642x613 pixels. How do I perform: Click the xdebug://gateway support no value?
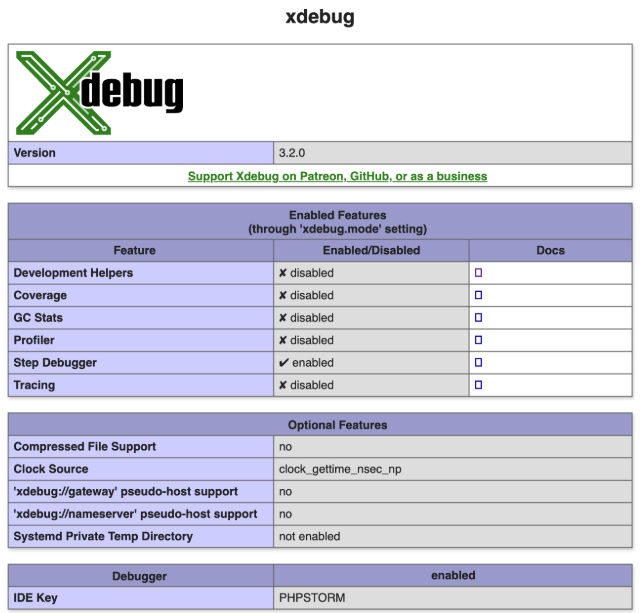click(285, 492)
